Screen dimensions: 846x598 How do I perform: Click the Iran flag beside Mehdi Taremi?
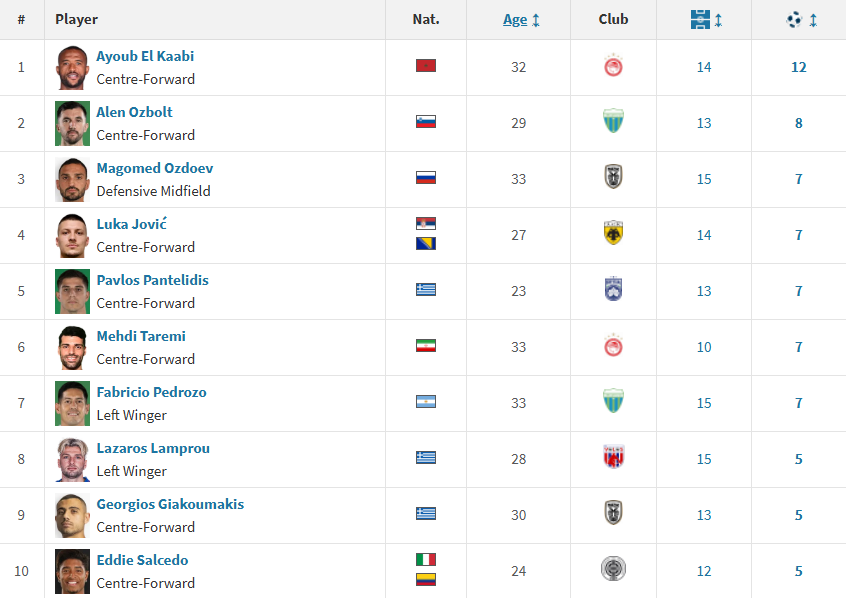point(426,346)
